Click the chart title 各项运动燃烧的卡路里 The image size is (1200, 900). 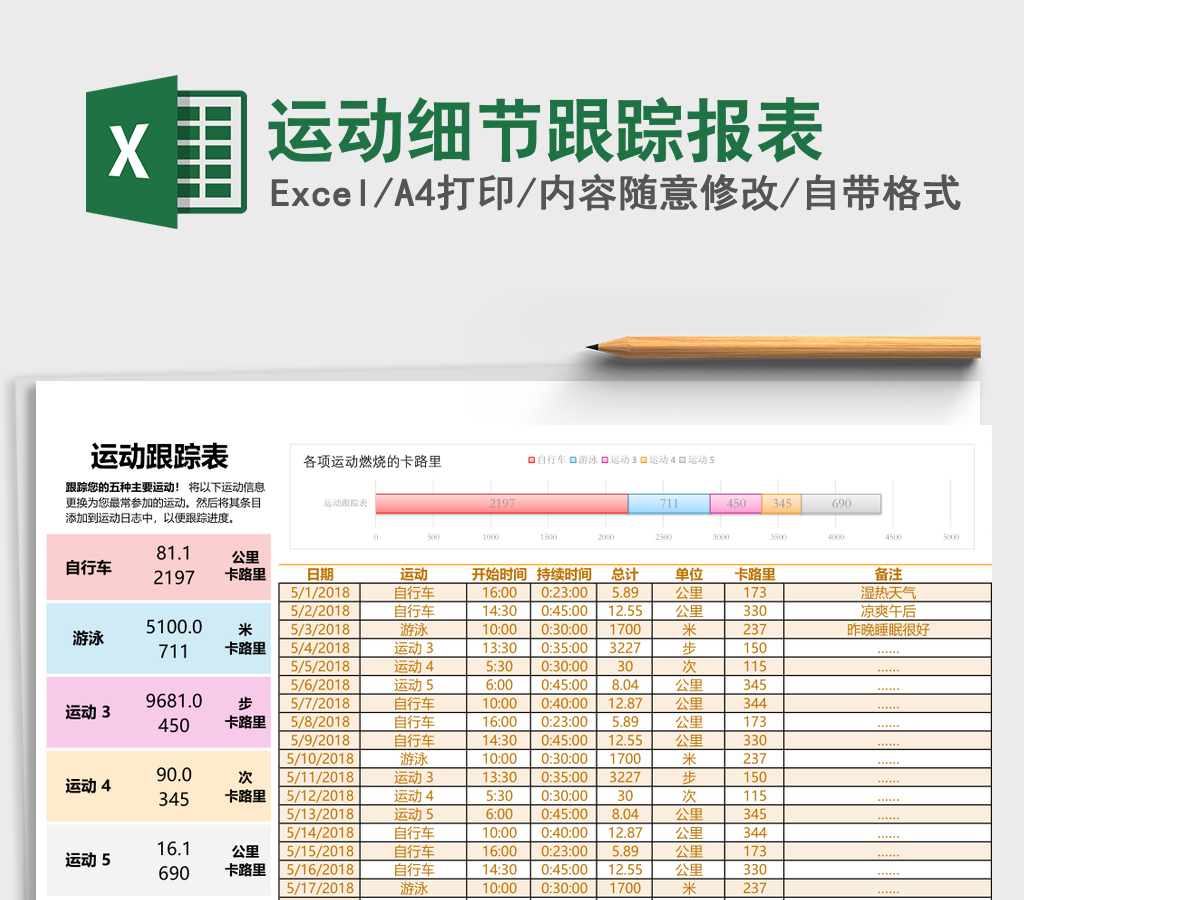click(x=372, y=462)
